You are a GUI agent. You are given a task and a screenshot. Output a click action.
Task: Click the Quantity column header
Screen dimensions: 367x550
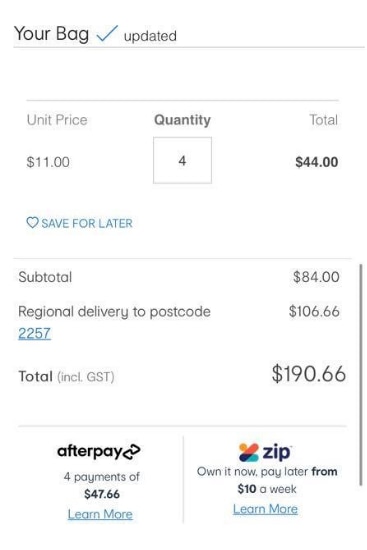pyautogui.click(x=182, y=120)
